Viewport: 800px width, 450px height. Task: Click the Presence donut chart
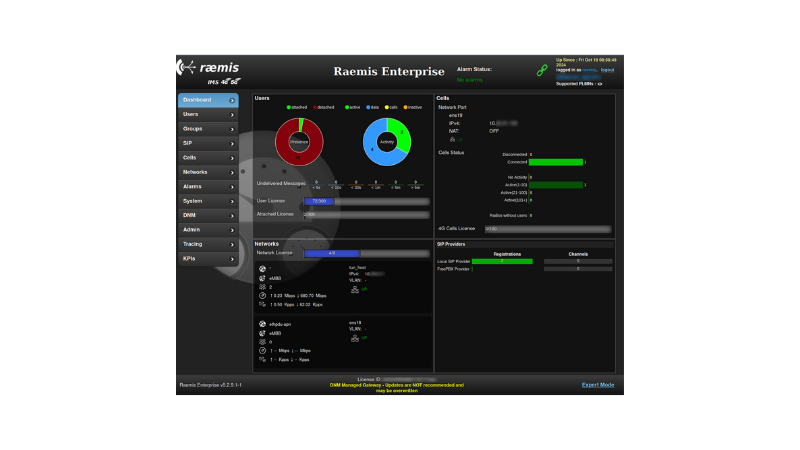click(x=299, y=142)
